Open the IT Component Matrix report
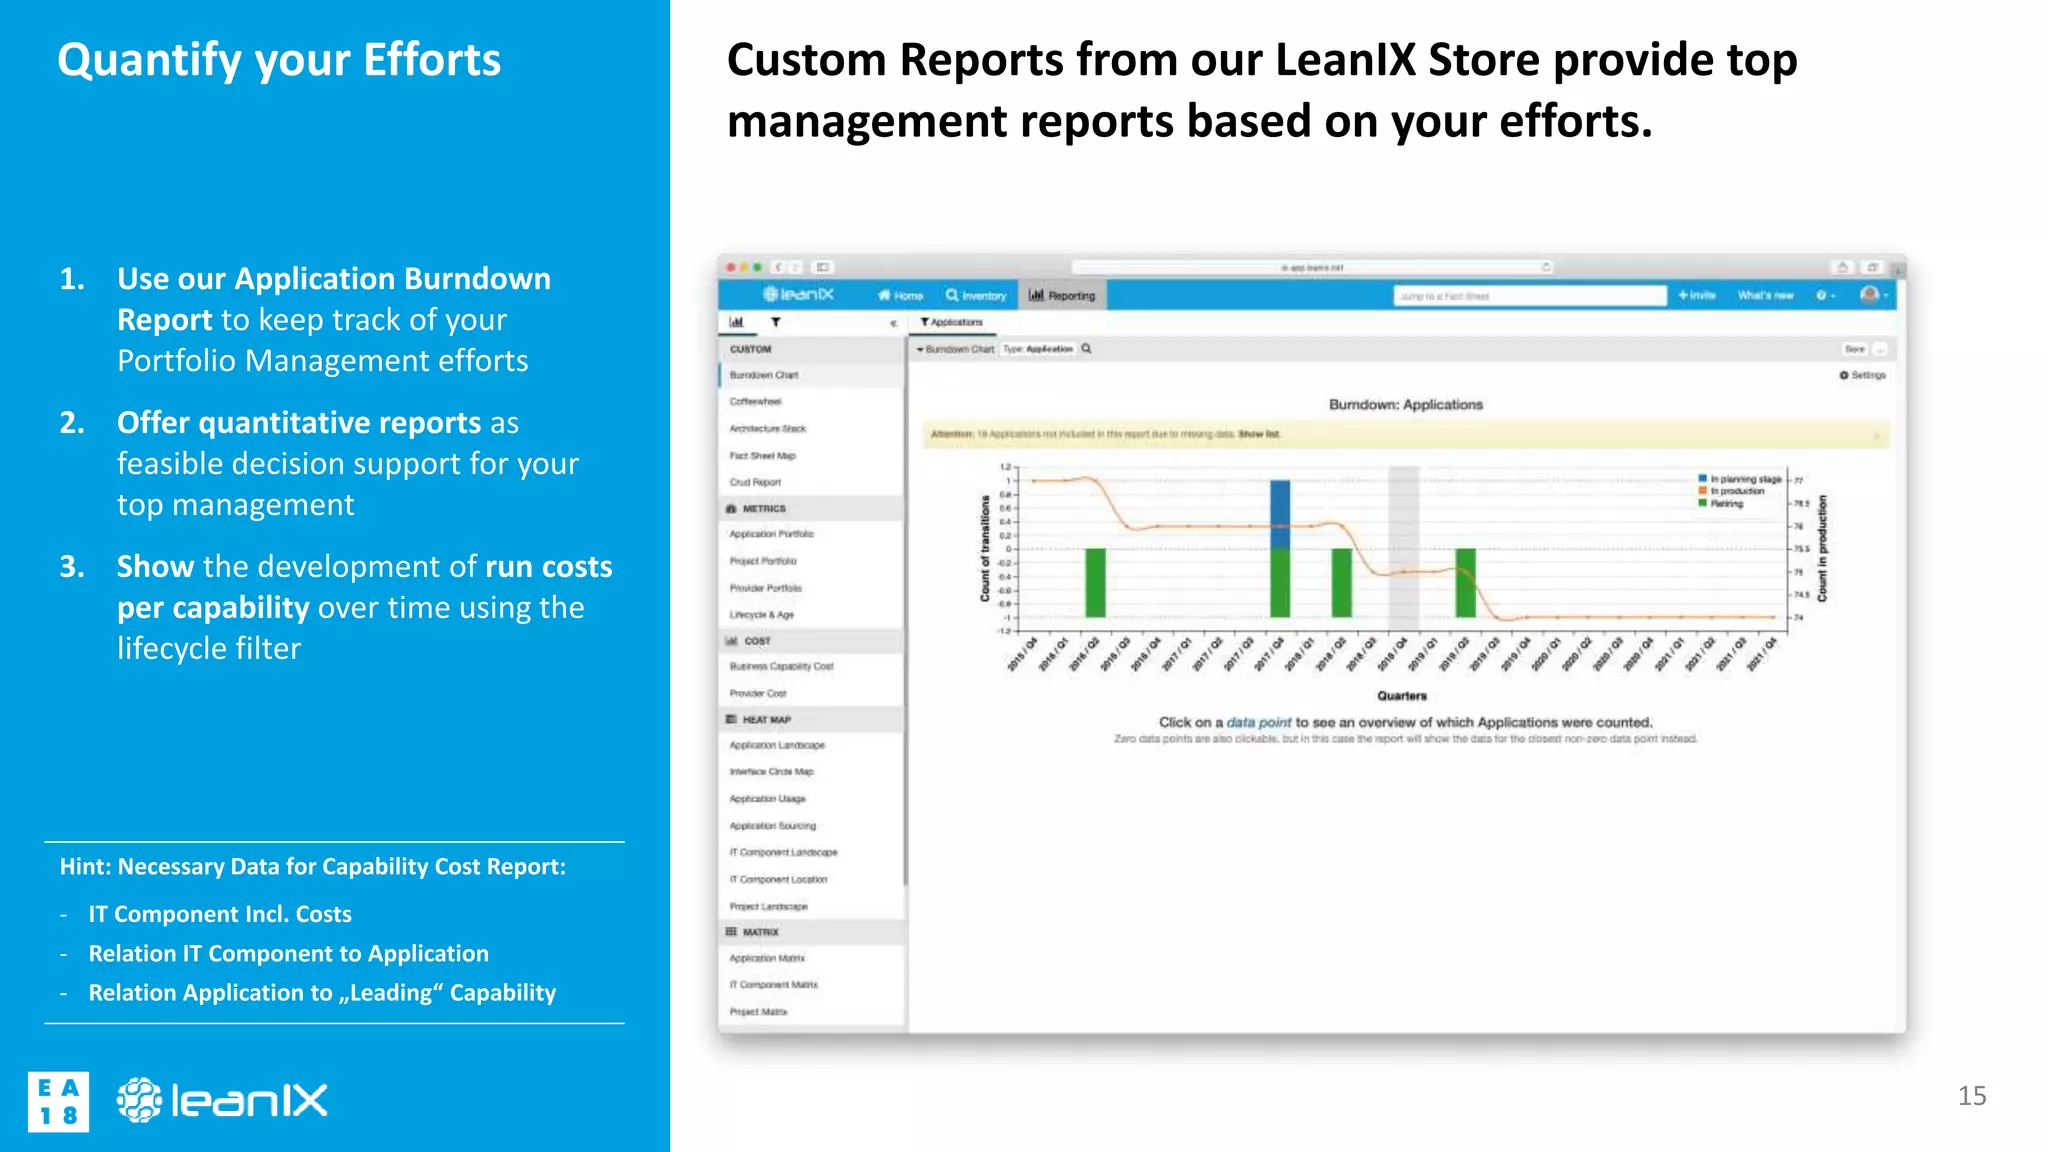Viewport: 2048px width, 1152px height. (x=773, y=985)
